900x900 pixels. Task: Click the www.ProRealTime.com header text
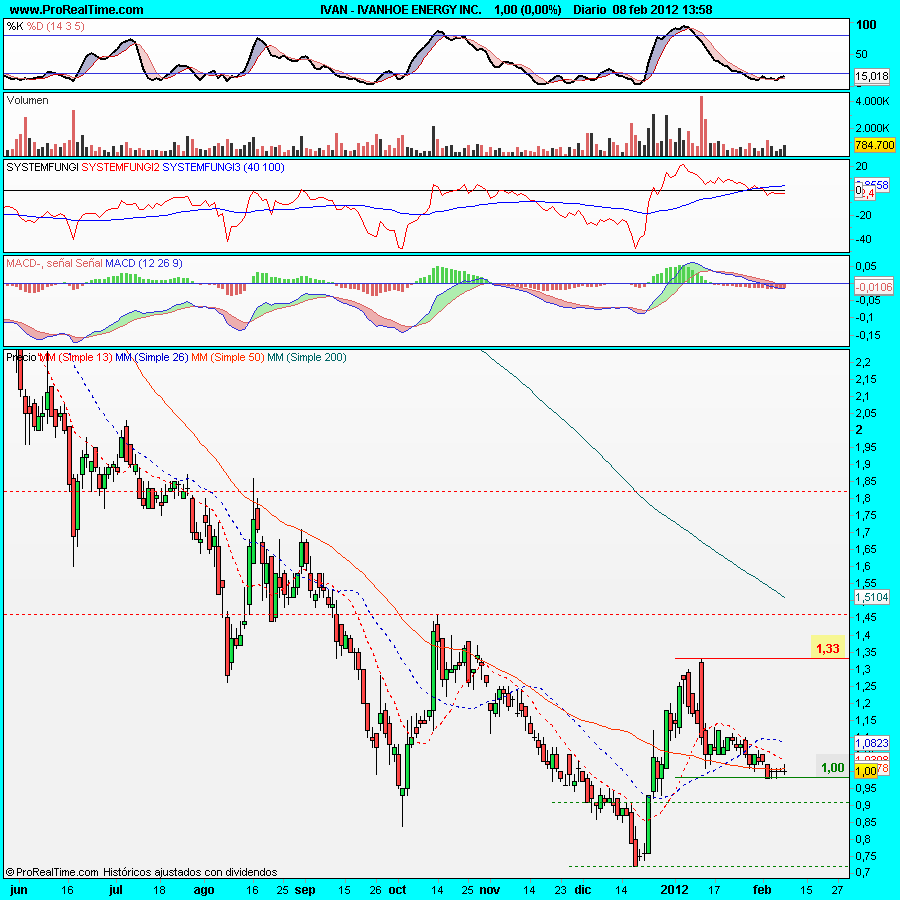[x=76, y=9]
